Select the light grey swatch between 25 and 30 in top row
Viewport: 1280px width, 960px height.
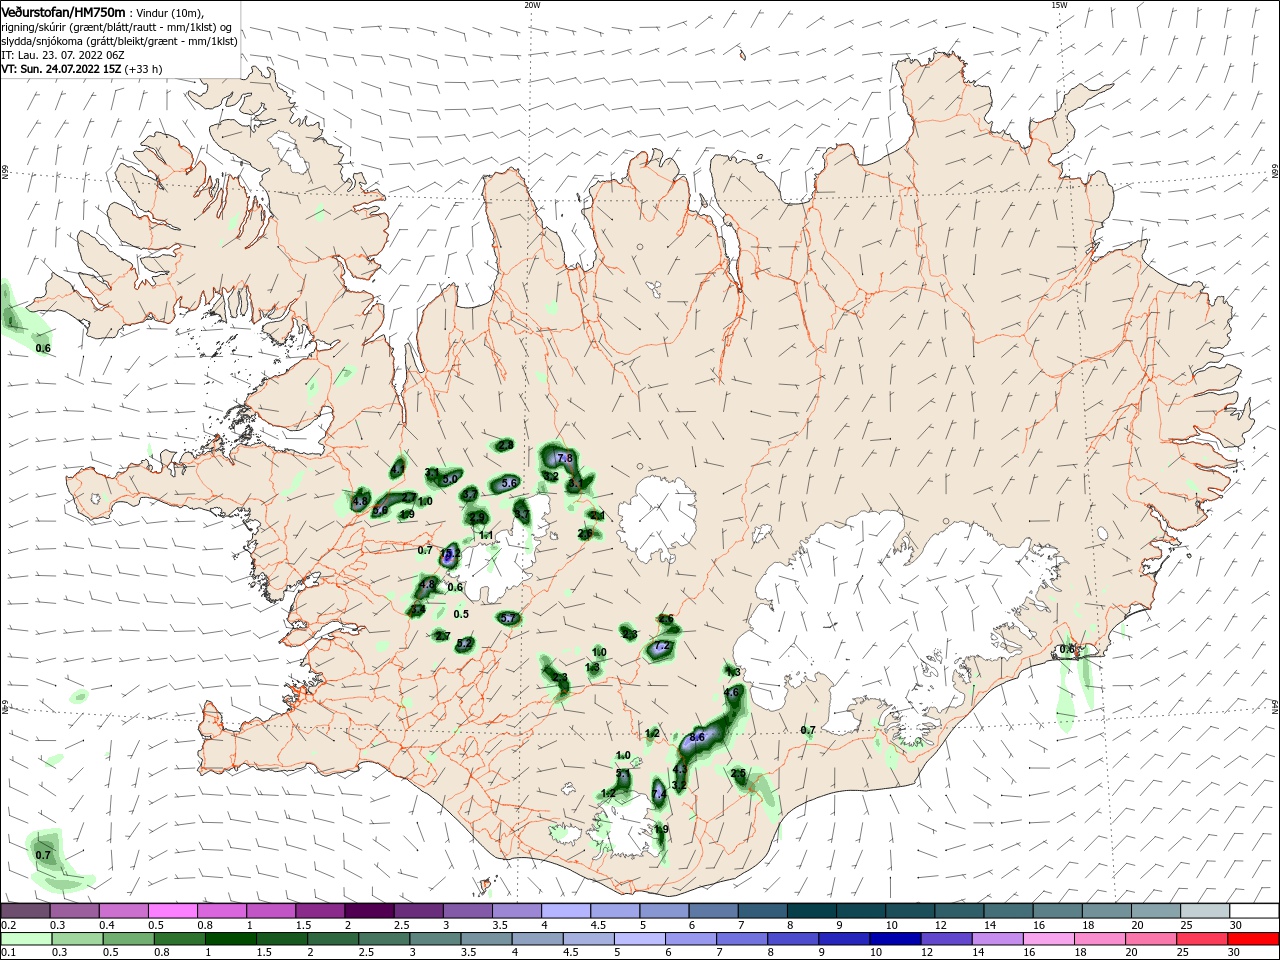1205,910
